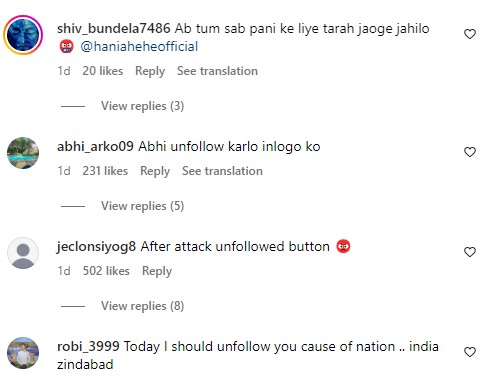Open username jeclonsiyog8
This screenshot has height=384, width=484.
tap(96, 247)
